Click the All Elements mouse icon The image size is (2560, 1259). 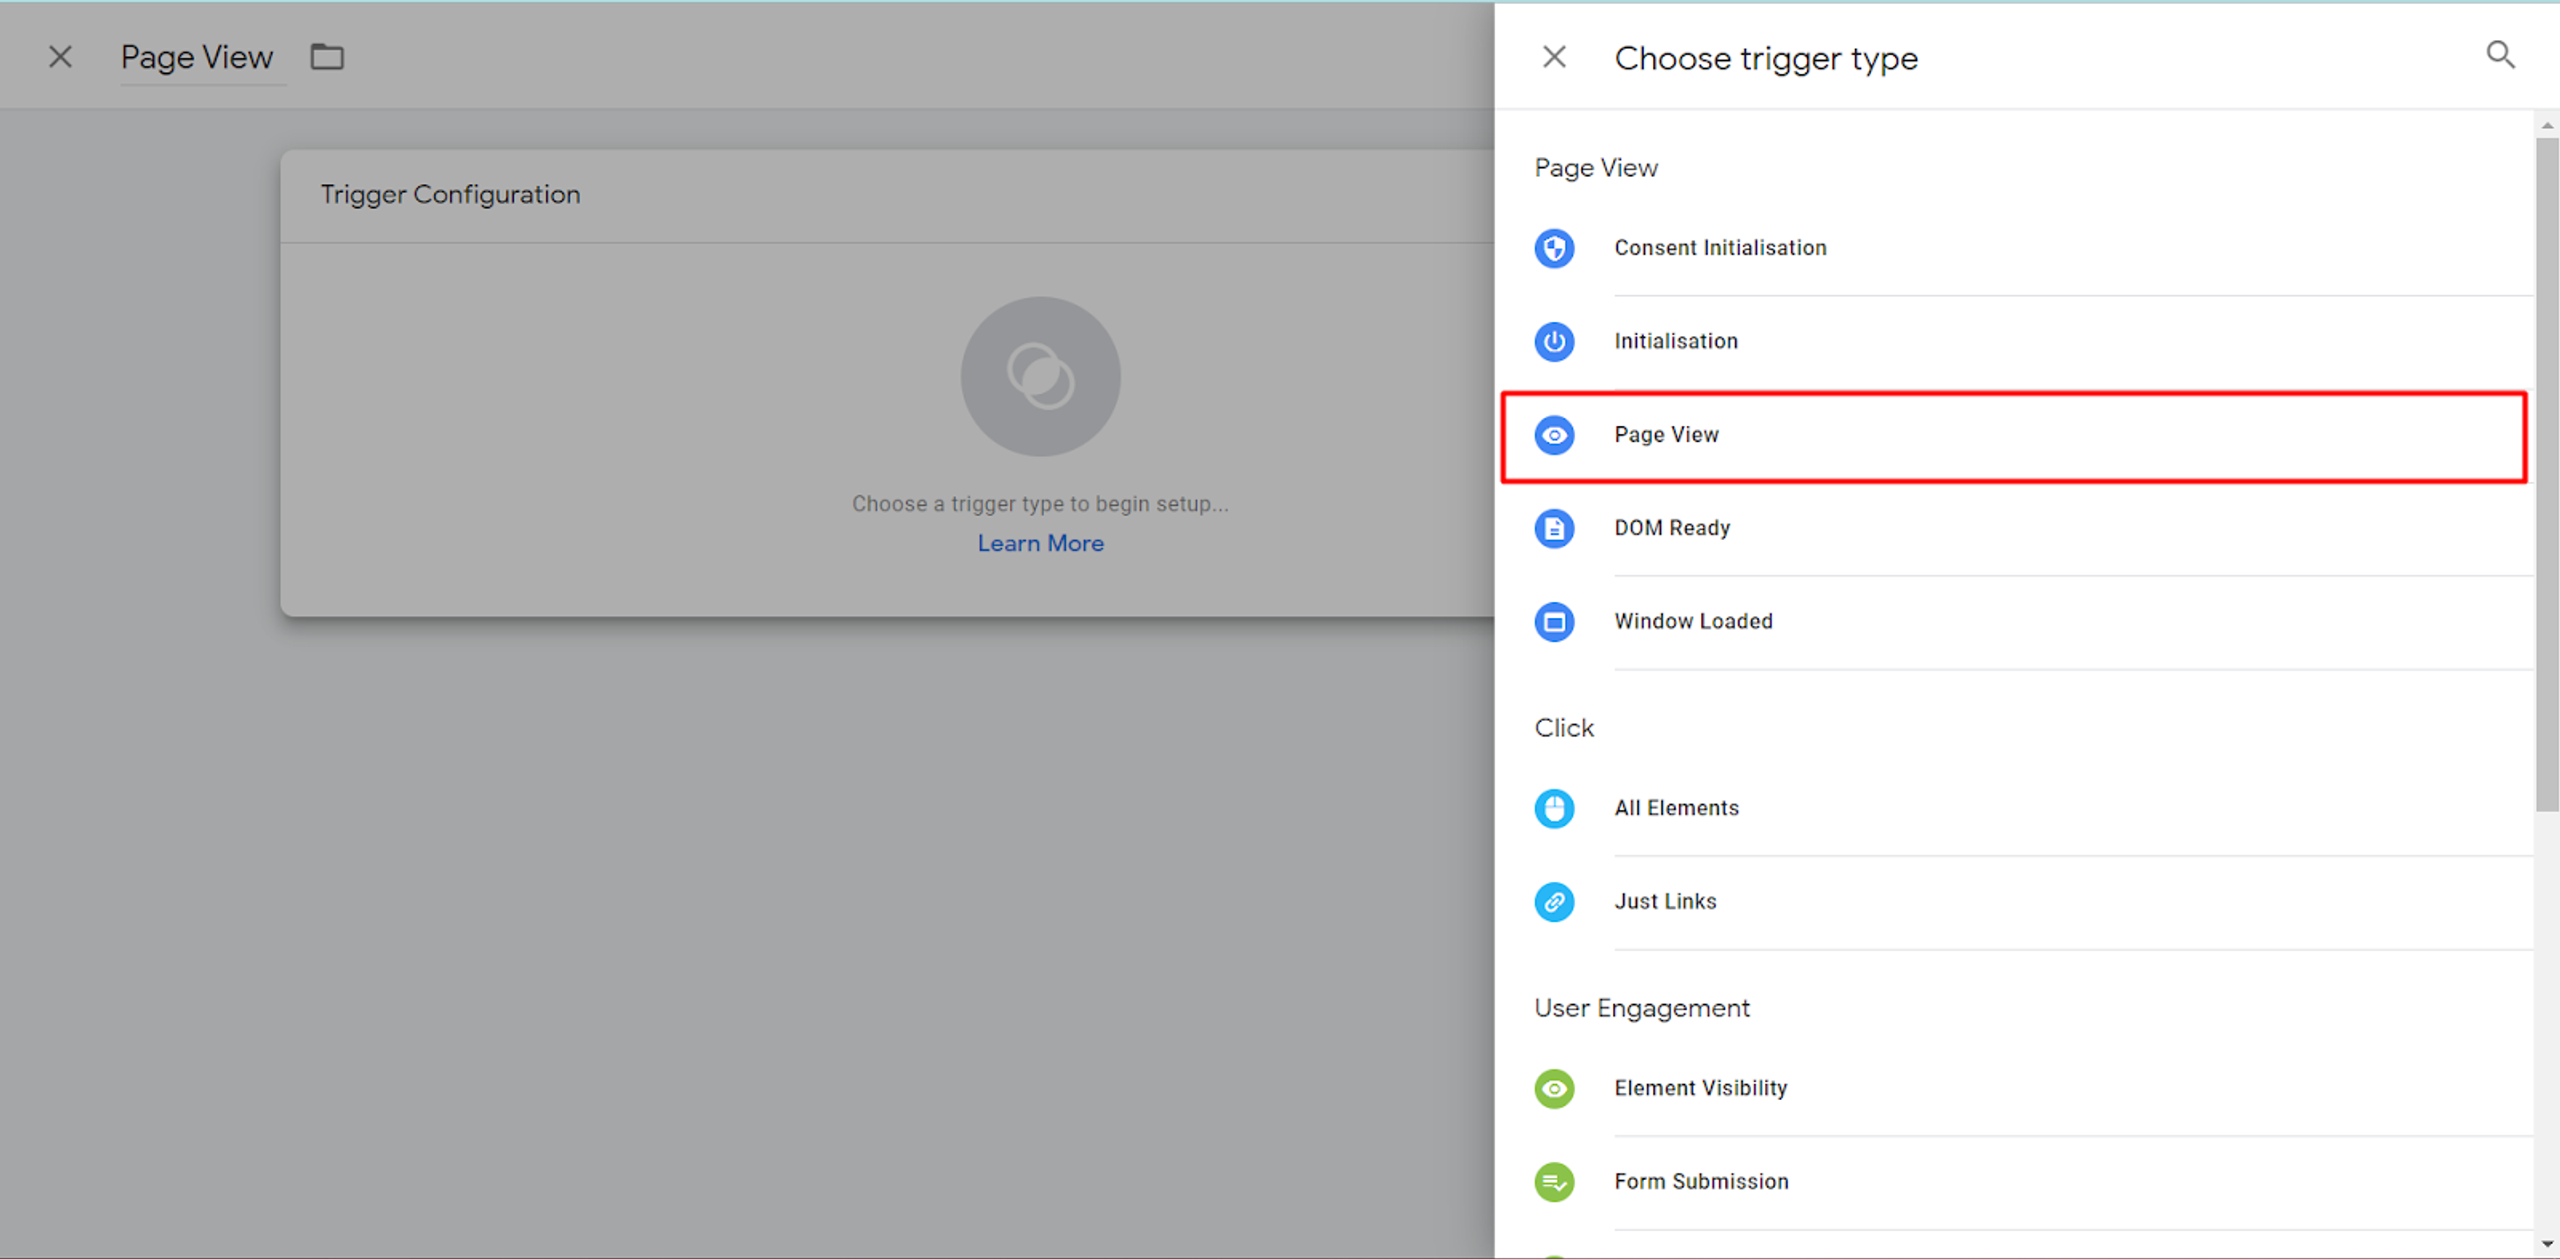1554,808
